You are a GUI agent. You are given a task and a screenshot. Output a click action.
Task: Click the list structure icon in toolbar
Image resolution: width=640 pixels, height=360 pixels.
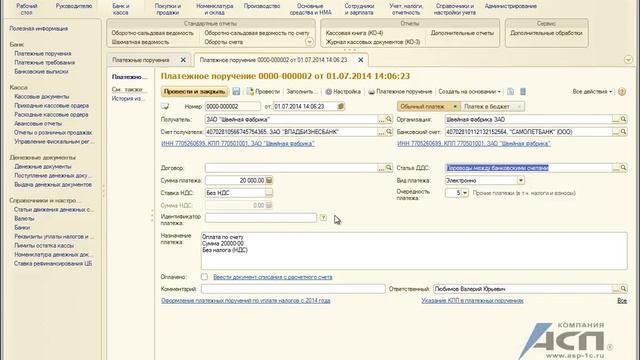(523, 91)
